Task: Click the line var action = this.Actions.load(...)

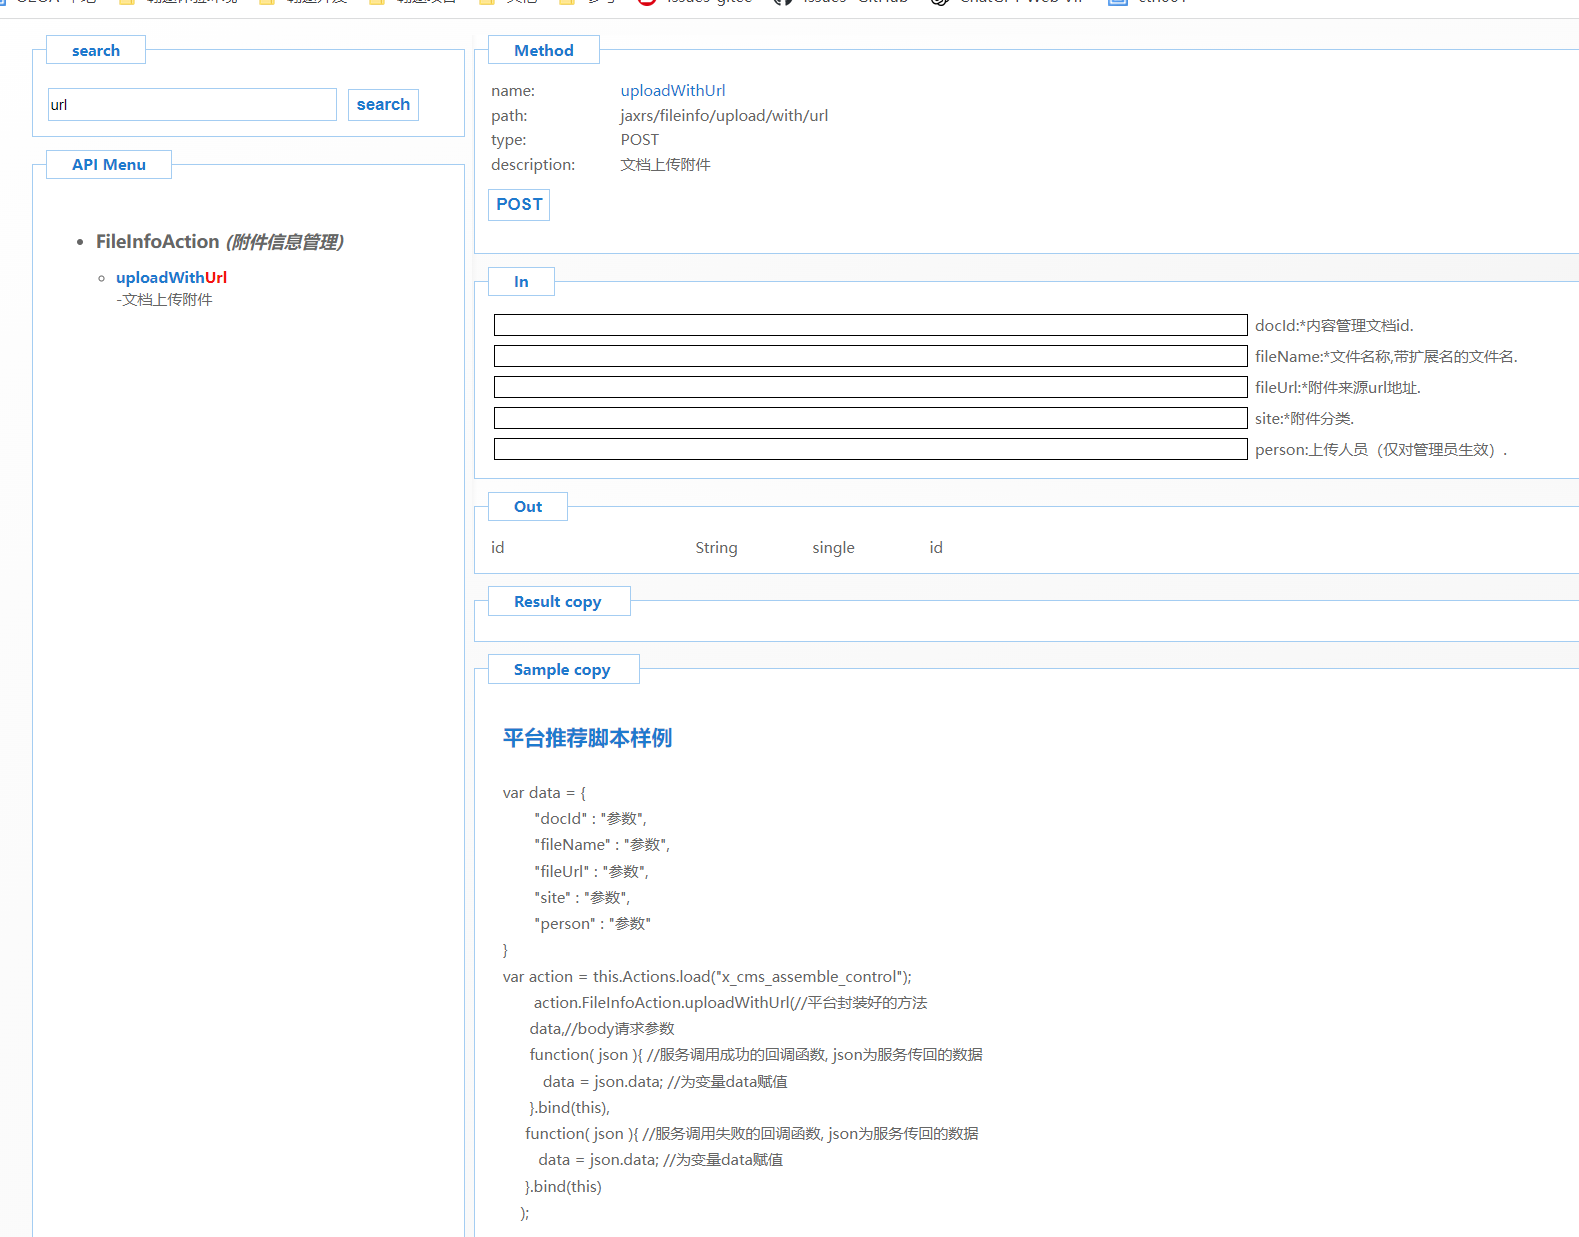Action: pyautogui.click(x=707, y=977)
